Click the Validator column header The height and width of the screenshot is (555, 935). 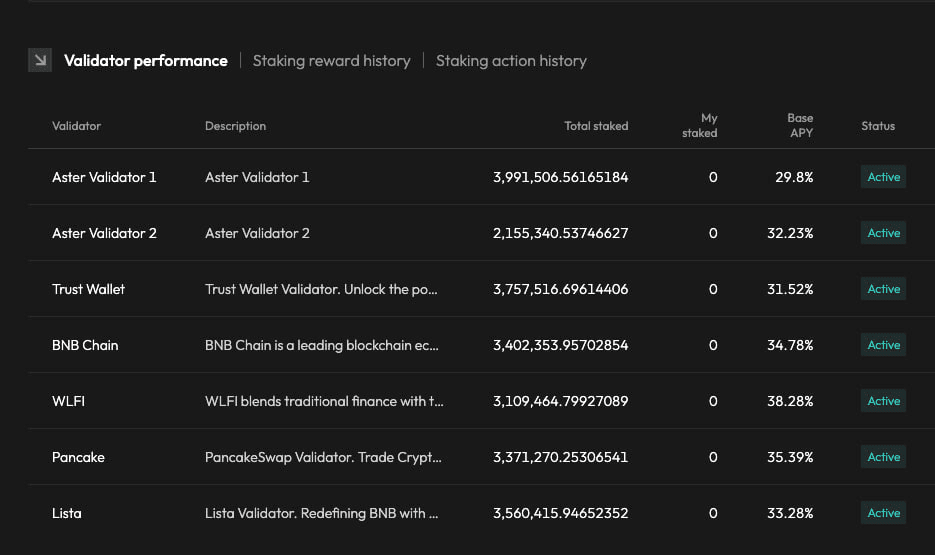[x=77, y=126]
